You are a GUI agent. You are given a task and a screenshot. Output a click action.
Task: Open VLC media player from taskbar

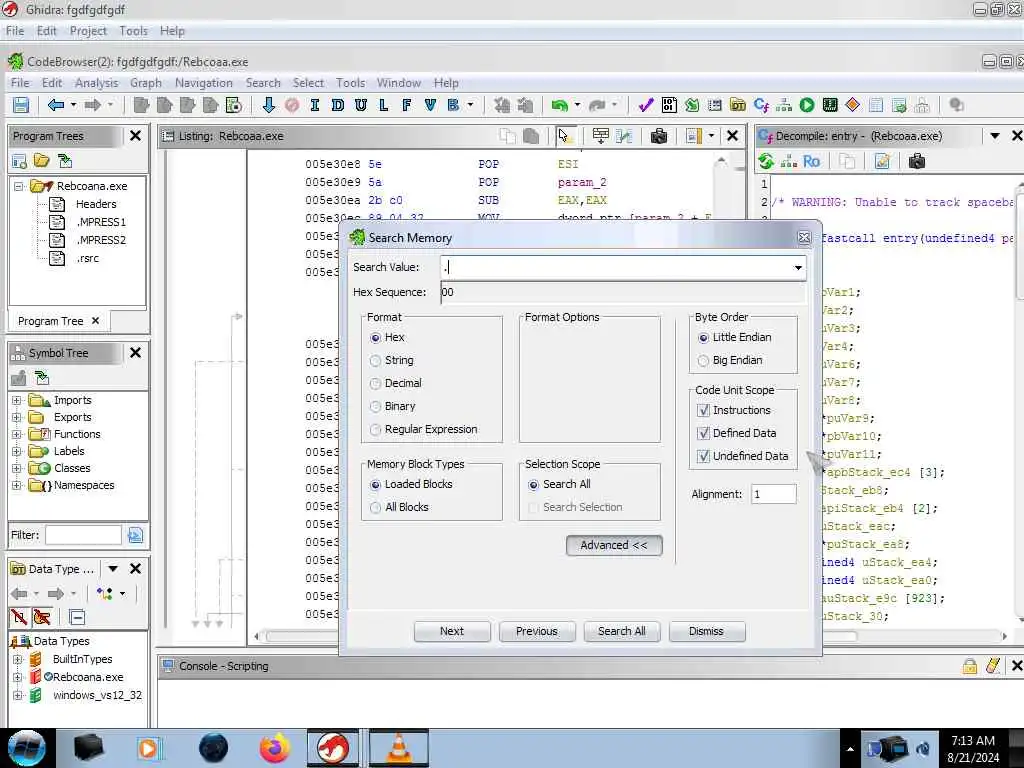pyautogui.click(x=398, y=748)
